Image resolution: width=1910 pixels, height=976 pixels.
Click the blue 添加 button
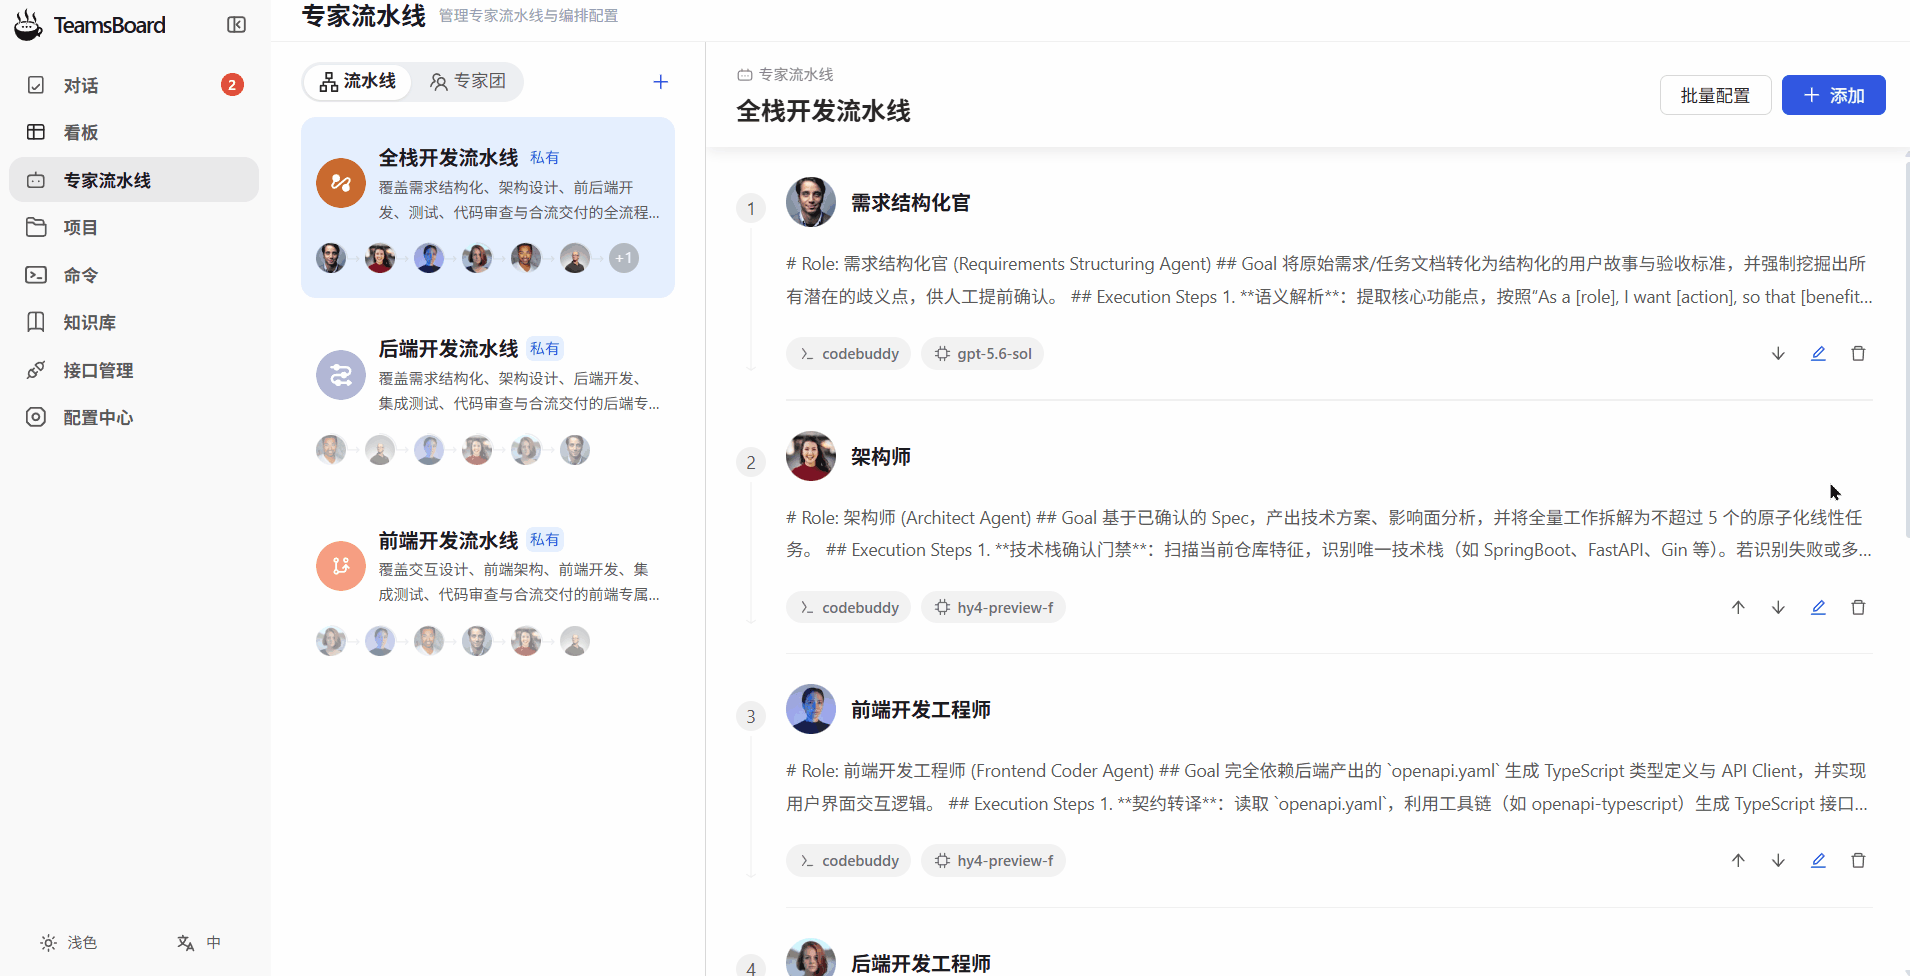1833,95
